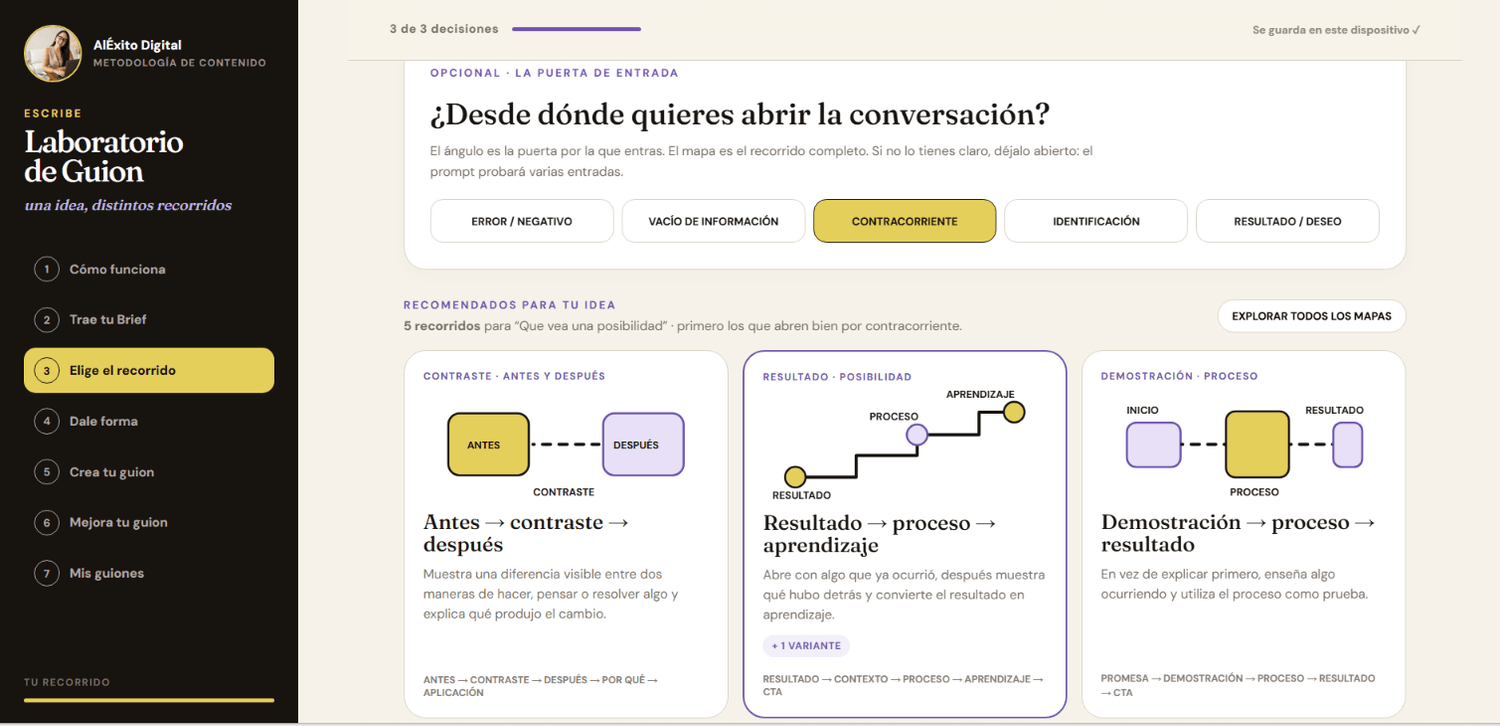Deselect the Contracorriente angle chip
This screenshot has height=726, width=1500.
[x=904, y=221]
